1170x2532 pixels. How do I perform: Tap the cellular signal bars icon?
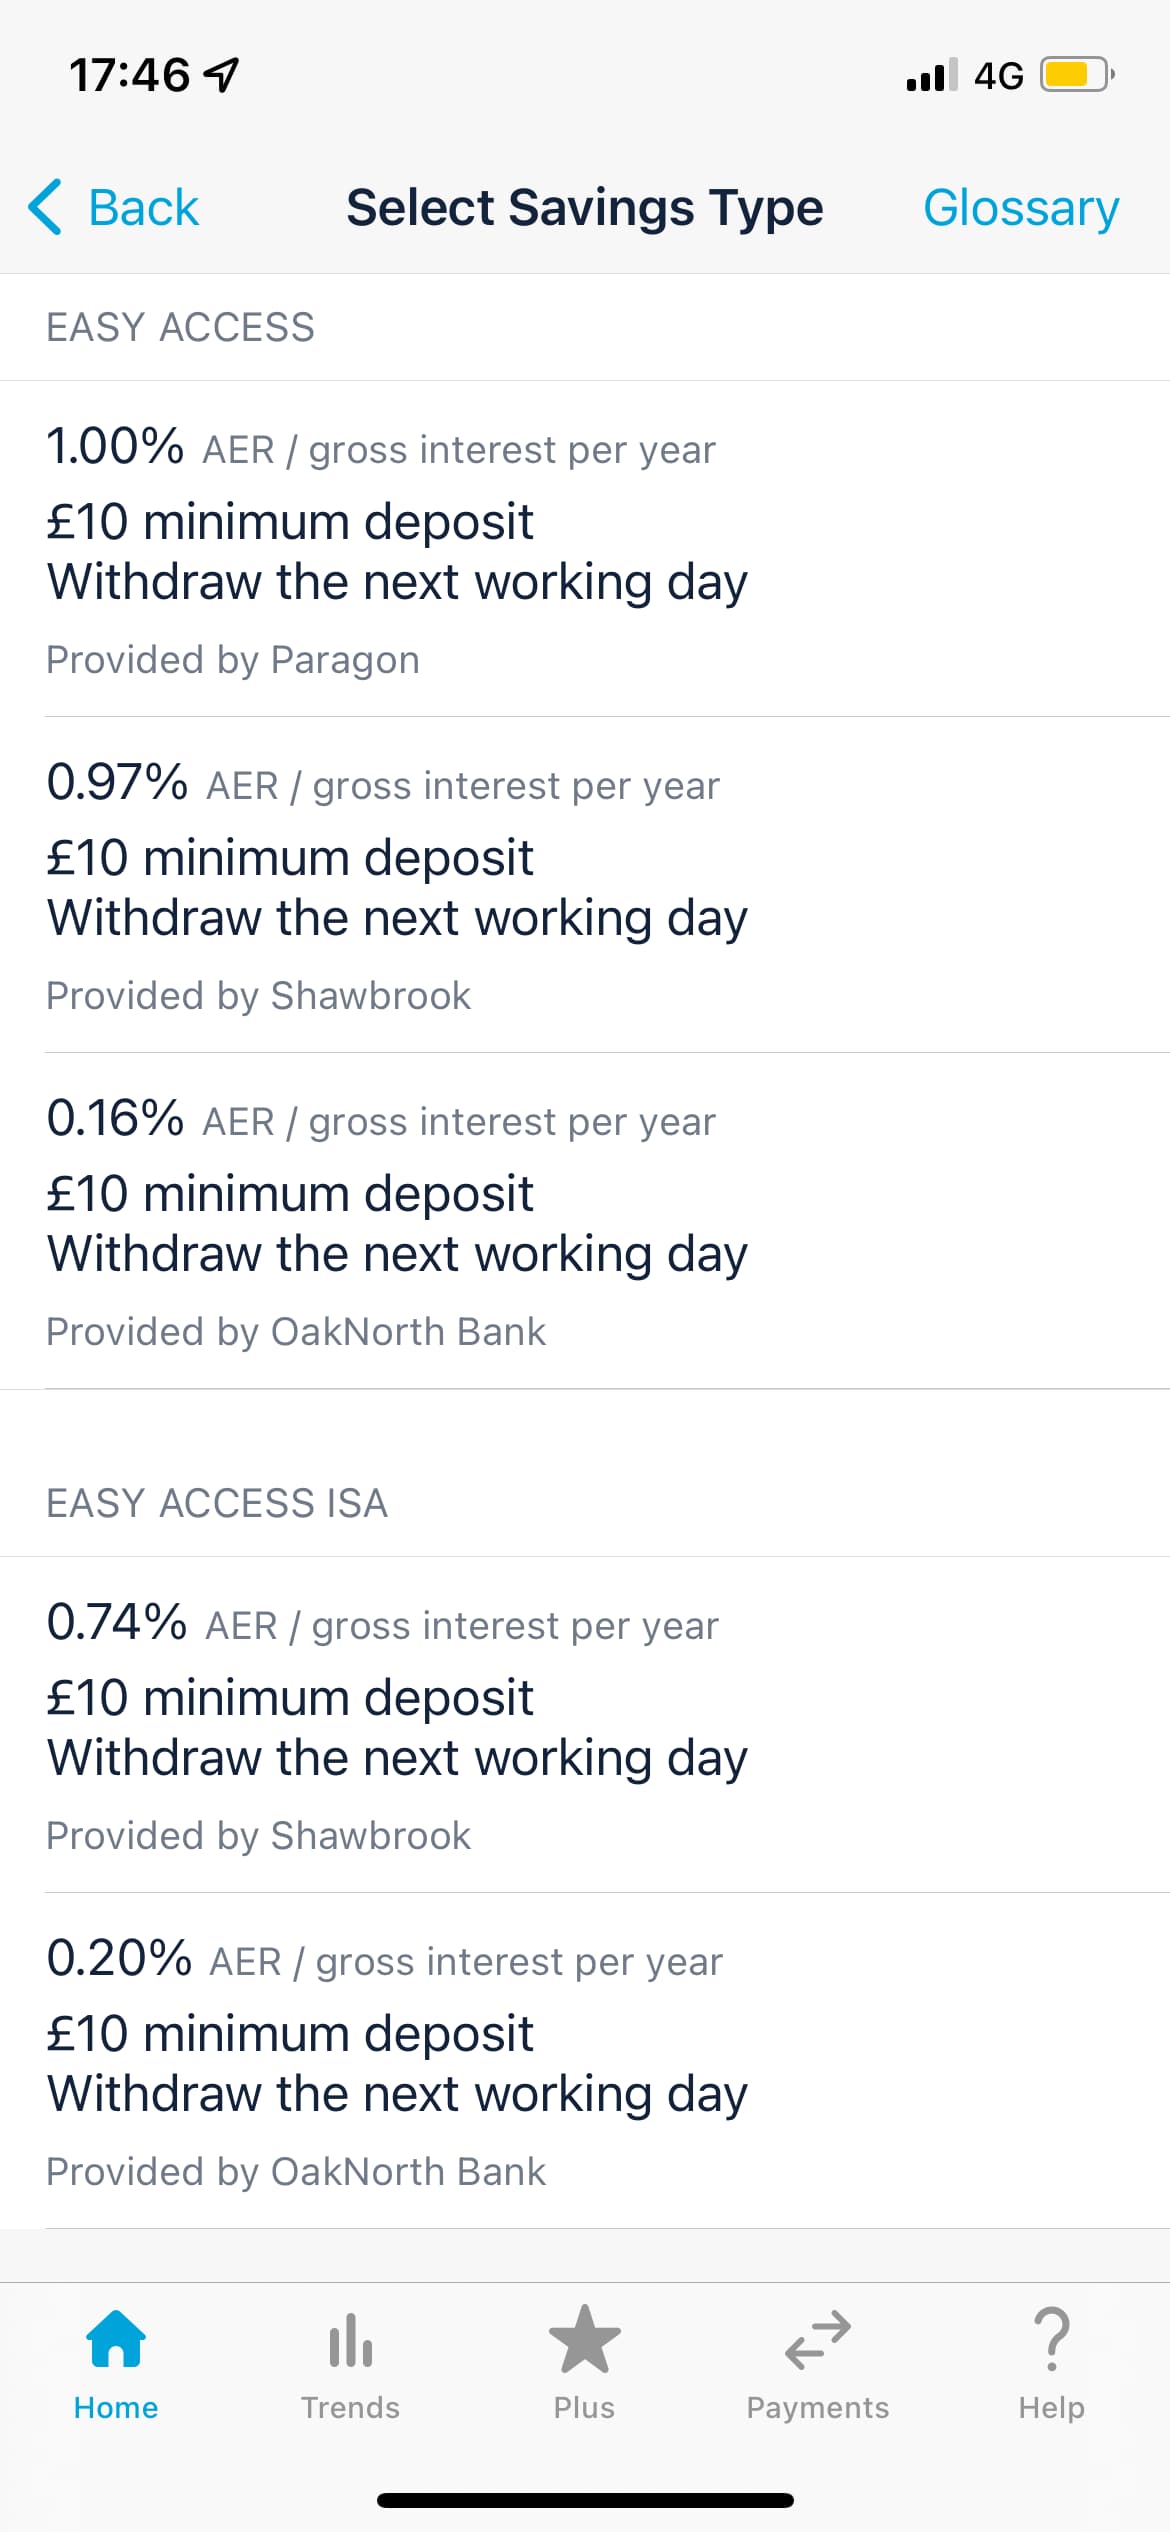(x=932, y=75)
